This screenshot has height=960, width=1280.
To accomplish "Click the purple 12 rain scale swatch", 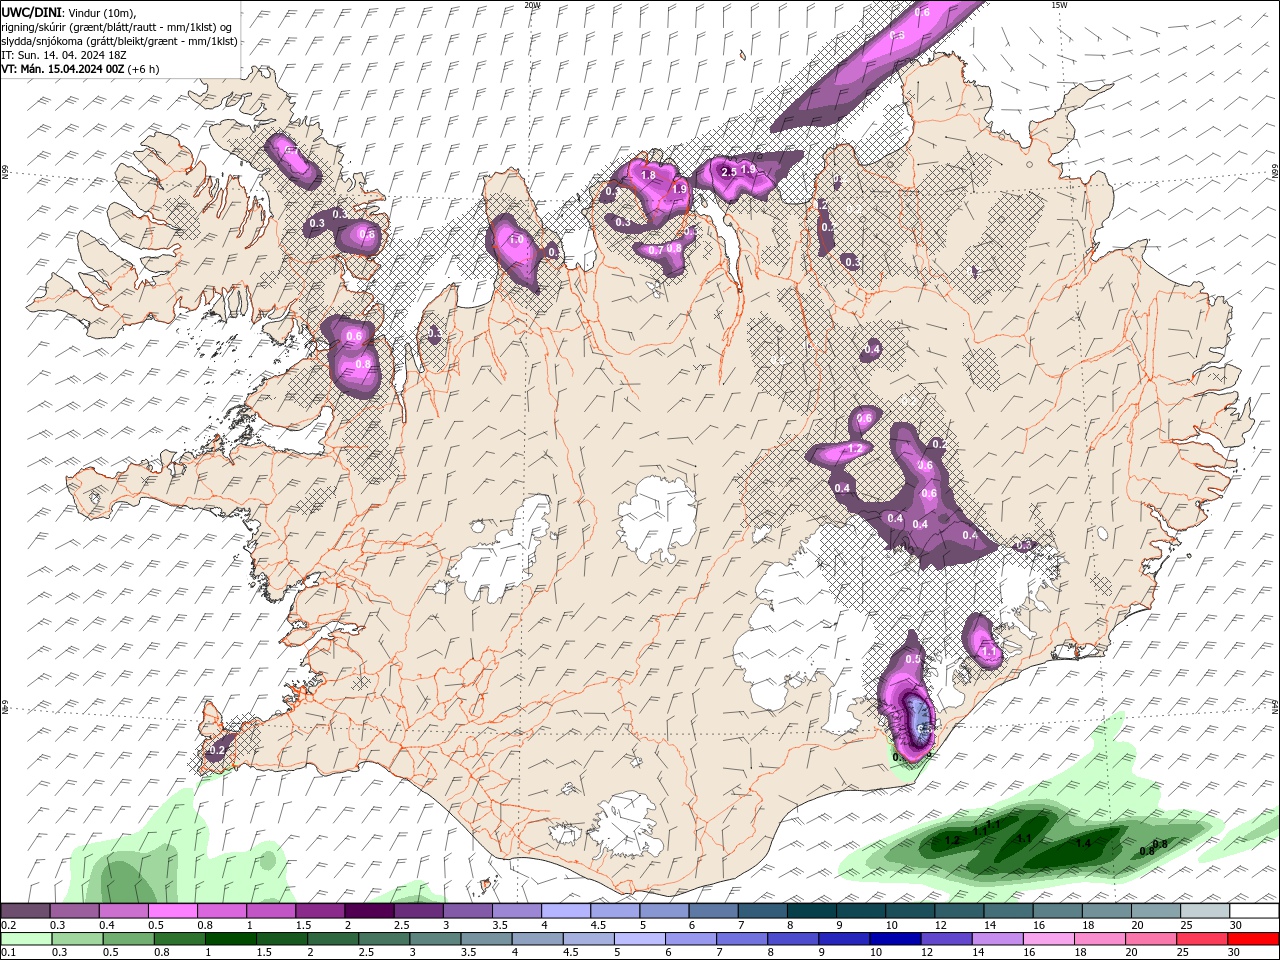I will pos(946,939).
